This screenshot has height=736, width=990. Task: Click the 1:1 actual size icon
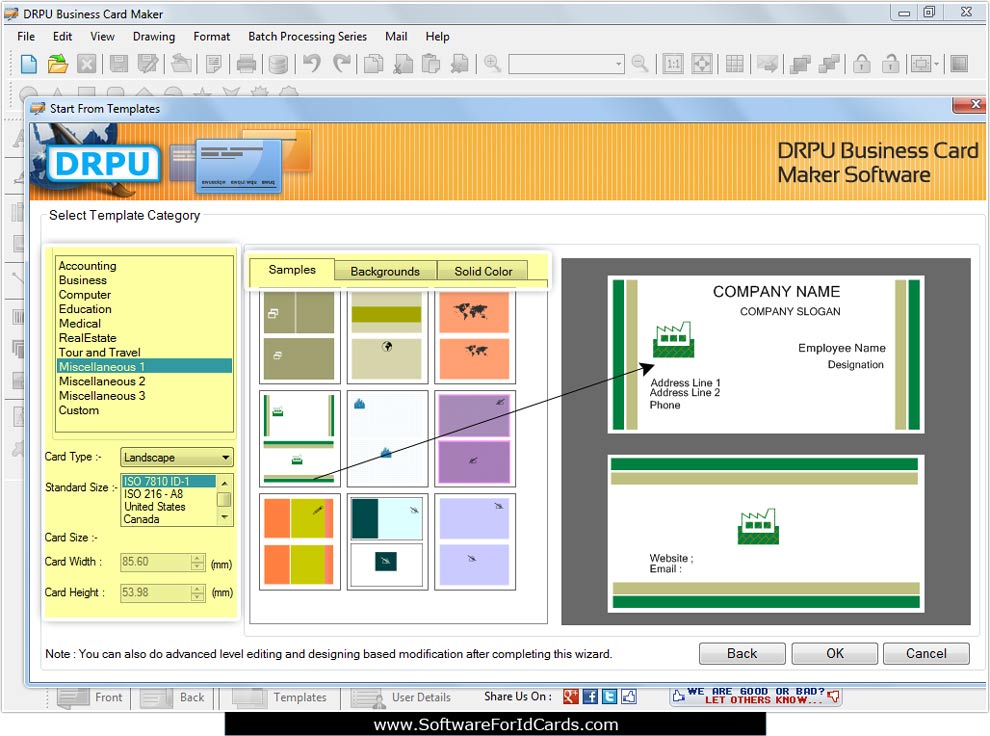(x=673, y=64)
